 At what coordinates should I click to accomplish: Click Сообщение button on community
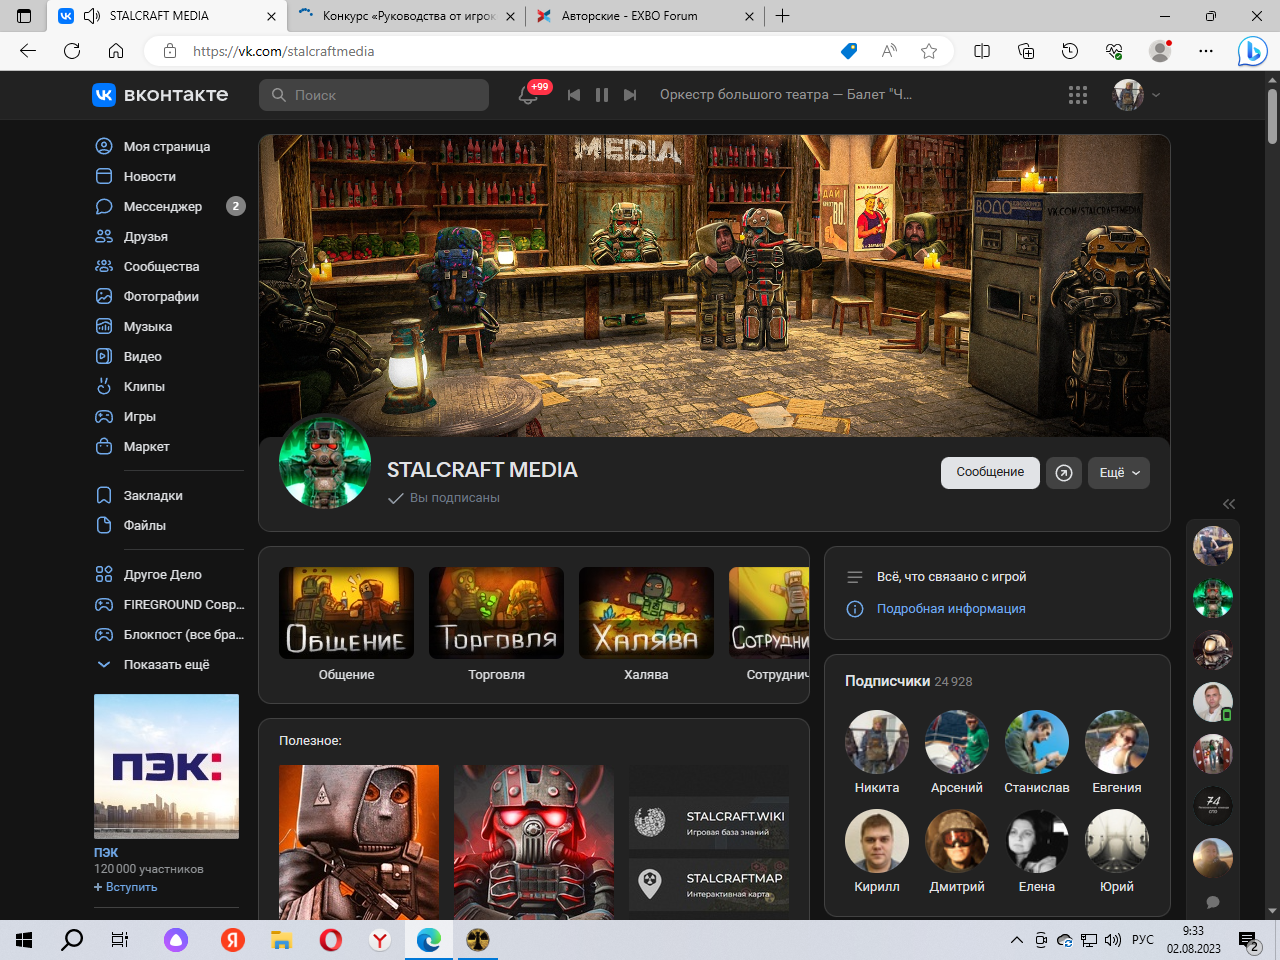tap(990, 472)
